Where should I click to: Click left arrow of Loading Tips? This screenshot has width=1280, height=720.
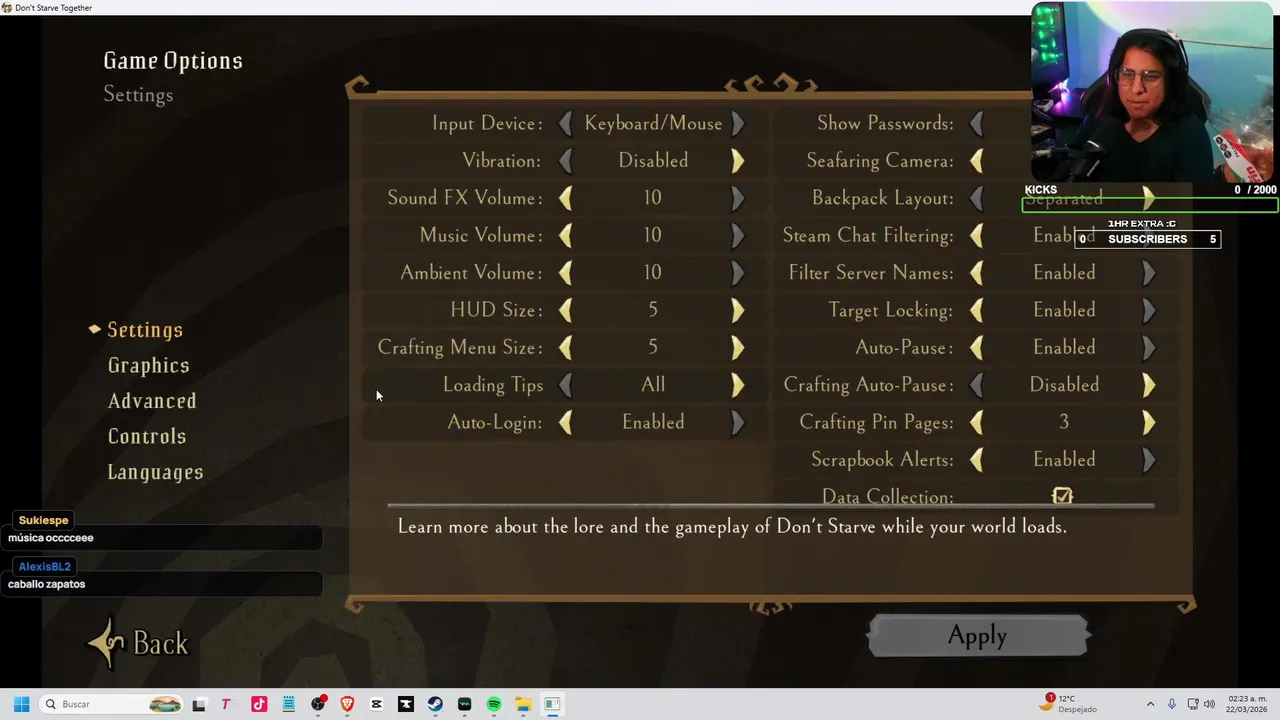tap(566, 385)
